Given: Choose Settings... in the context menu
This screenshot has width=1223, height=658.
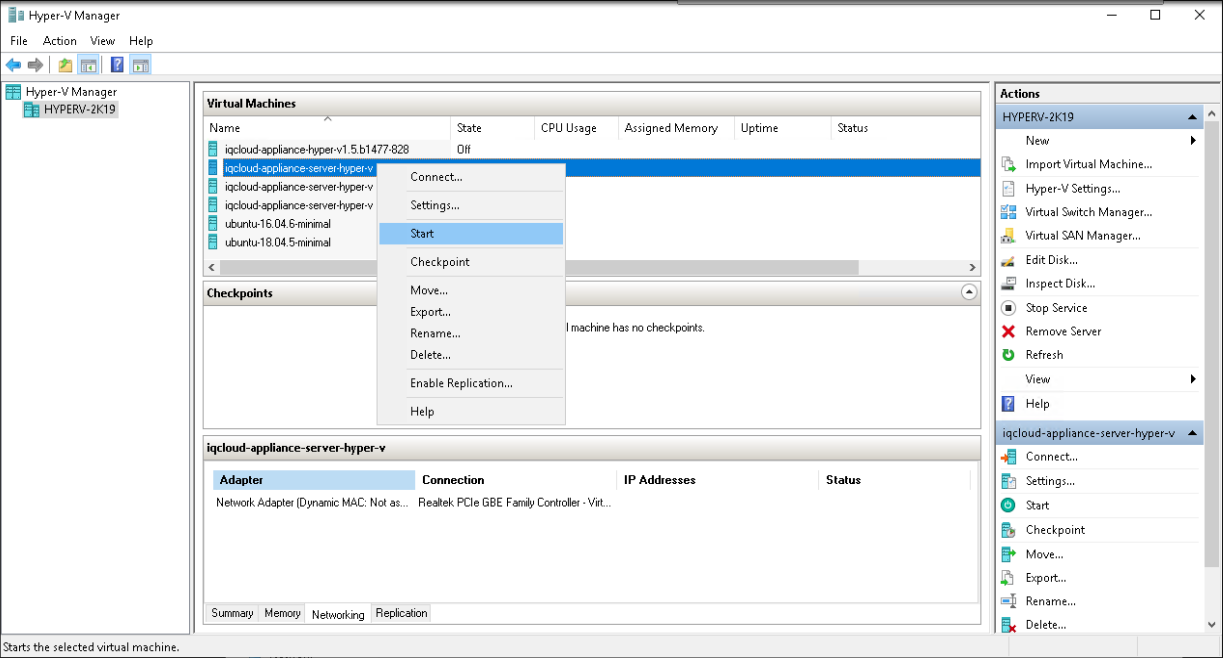Looking at the screenshot, I should [x=471, y=205].
